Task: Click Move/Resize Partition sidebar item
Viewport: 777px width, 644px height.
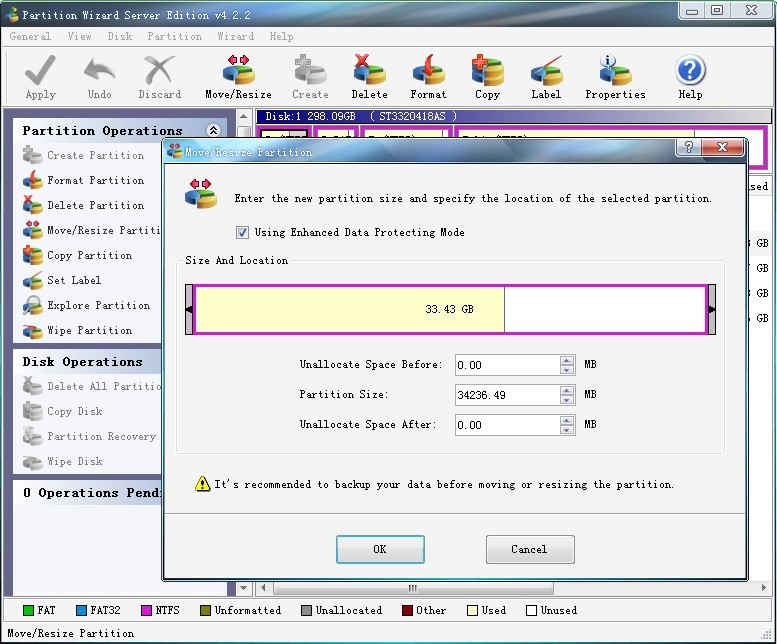Action: (92, 230)
